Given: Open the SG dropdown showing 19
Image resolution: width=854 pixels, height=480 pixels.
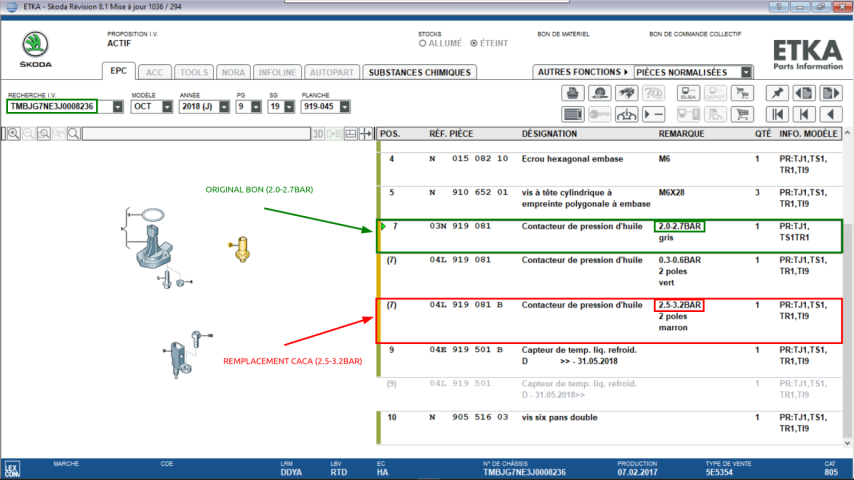Looking at the screenshot, I should (x=289, y=107).
